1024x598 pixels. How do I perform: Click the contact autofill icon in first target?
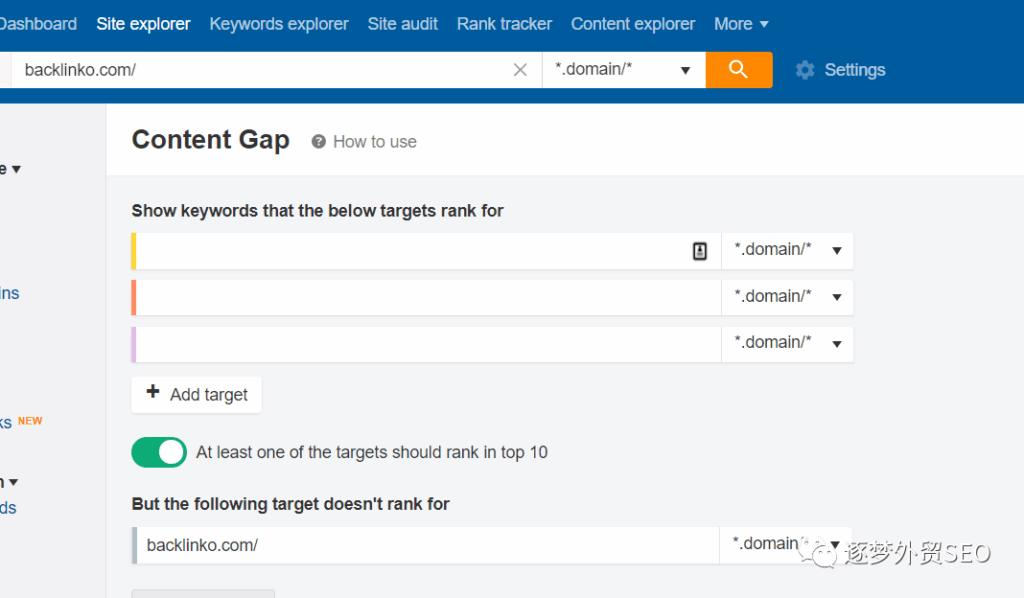click(699, 251)
